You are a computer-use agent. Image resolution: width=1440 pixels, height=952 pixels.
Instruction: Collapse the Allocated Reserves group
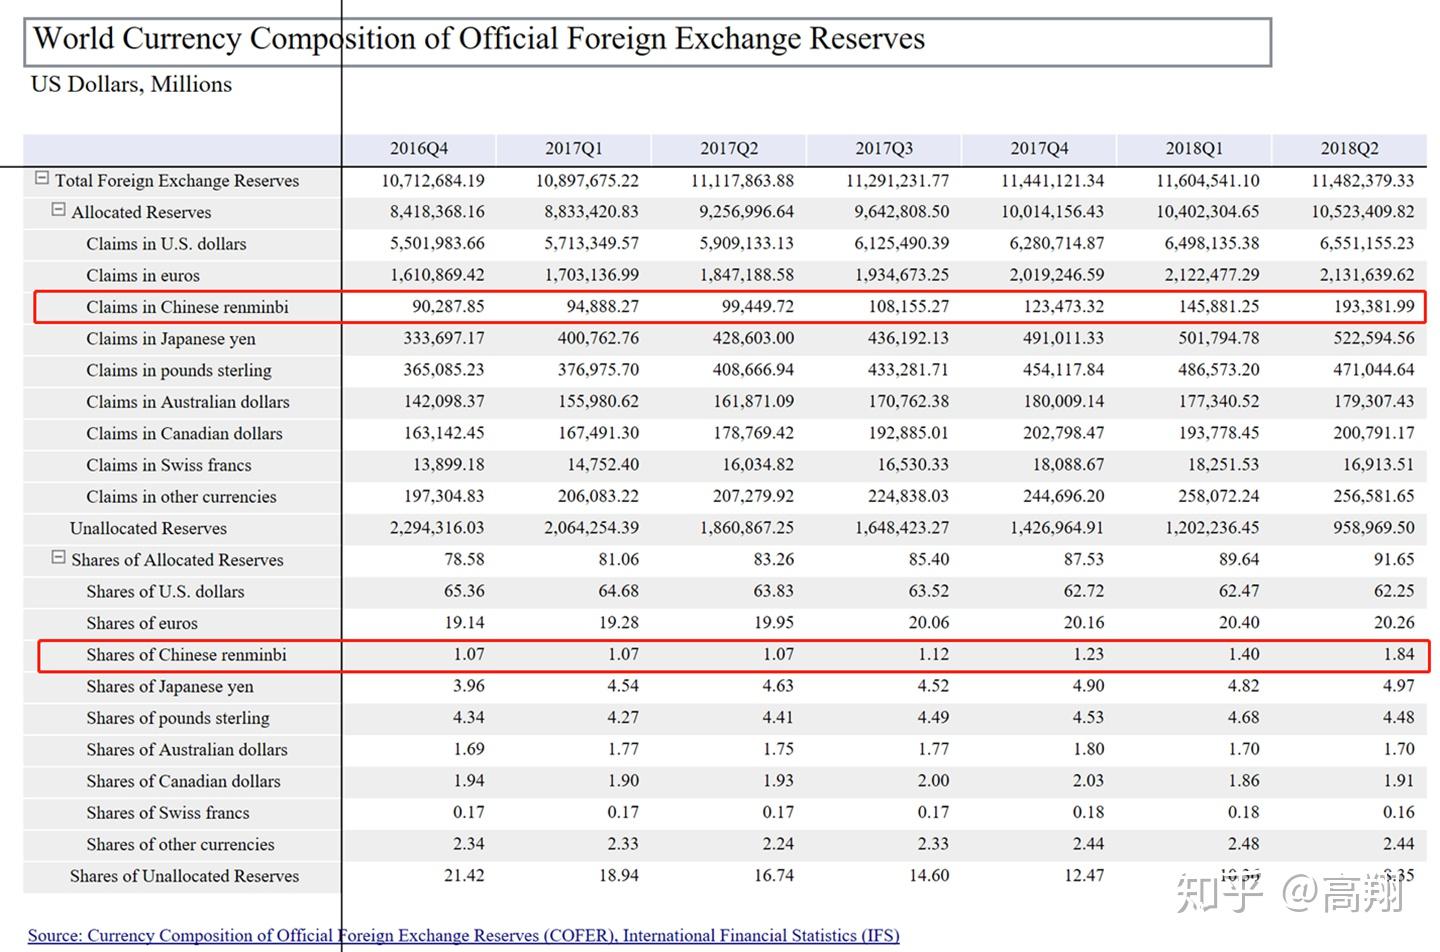pos(58,211)
